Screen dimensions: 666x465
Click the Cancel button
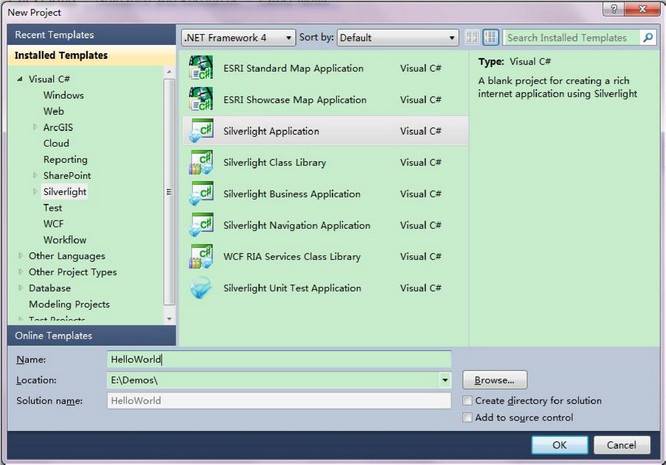point(621,445)
